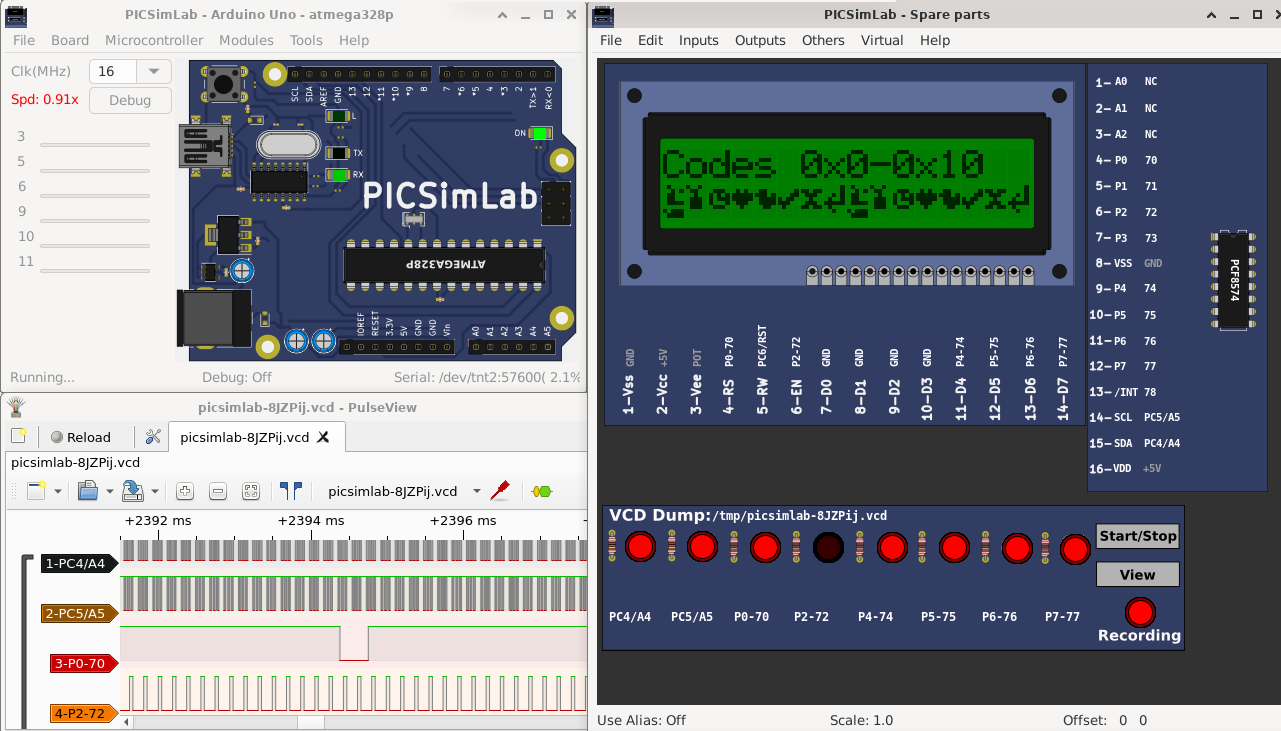Click the slider bar for pin 11
Image resolution: width=1281 pixels, height=731 pixels.
point(95,270)
